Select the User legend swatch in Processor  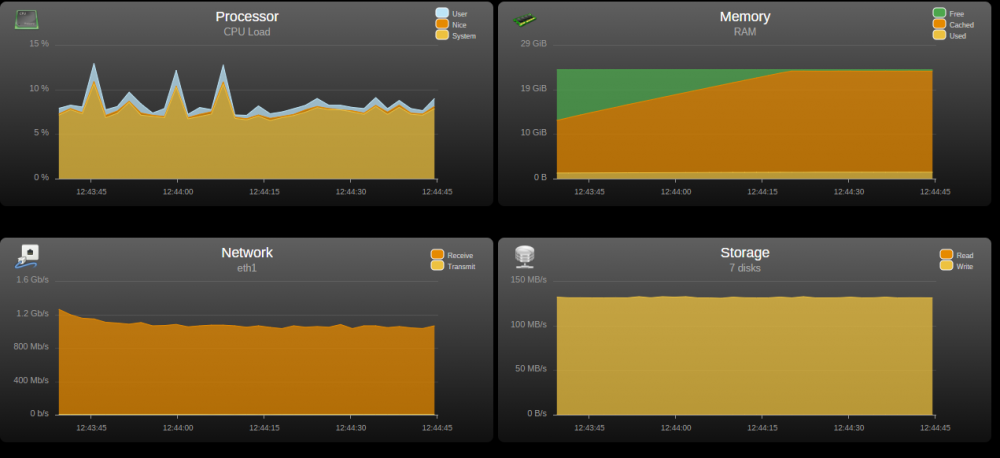pyautogui.click(x=442, y=13)
